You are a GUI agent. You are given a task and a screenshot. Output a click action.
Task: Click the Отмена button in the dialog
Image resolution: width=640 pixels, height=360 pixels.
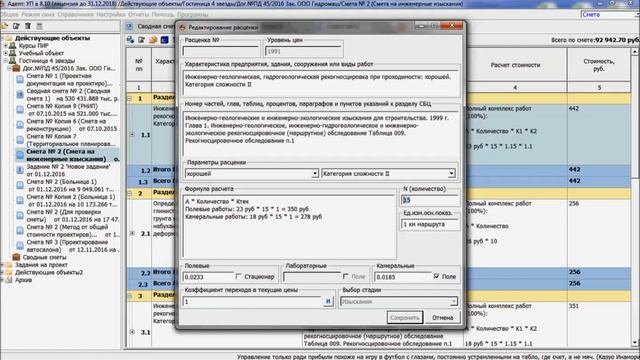click(443, 318)
